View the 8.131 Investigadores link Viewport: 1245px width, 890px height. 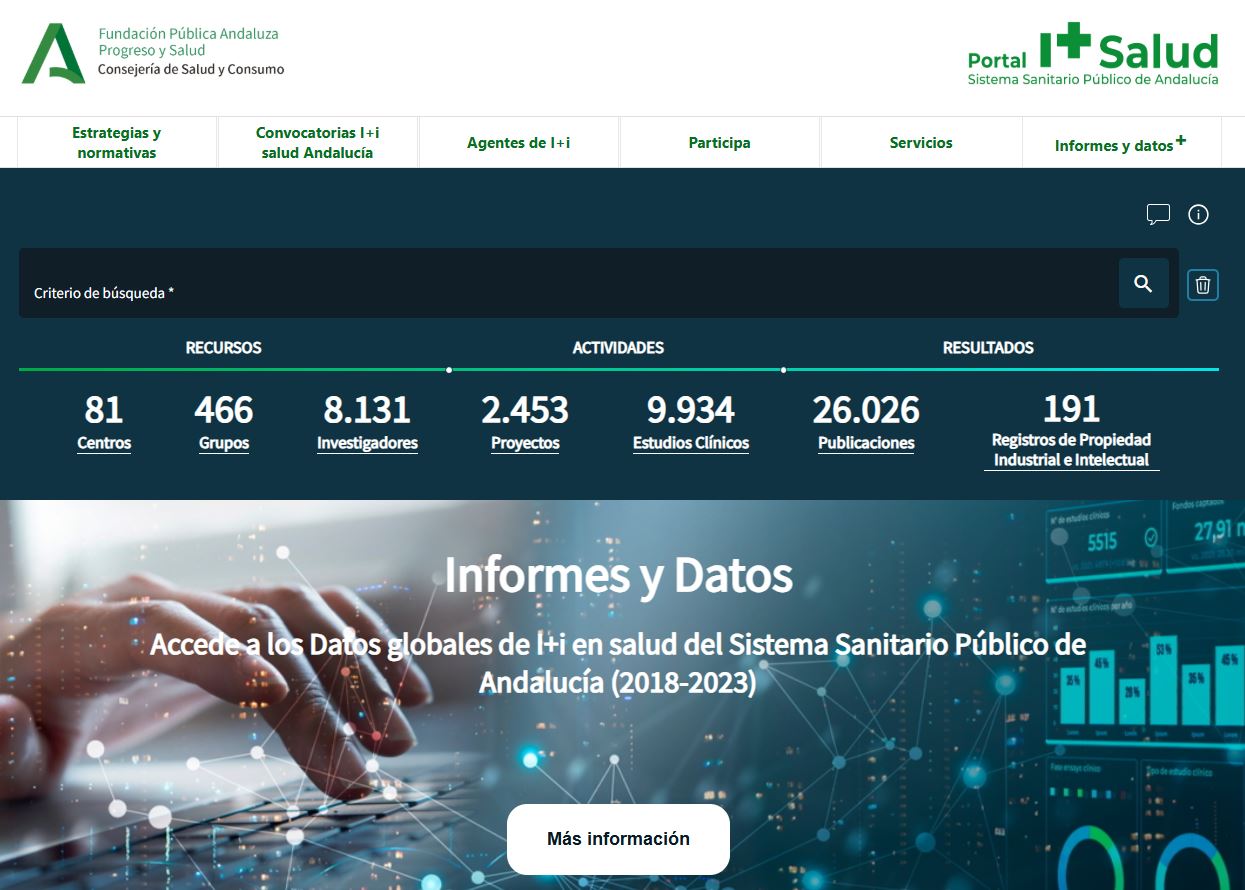(367, 443)
